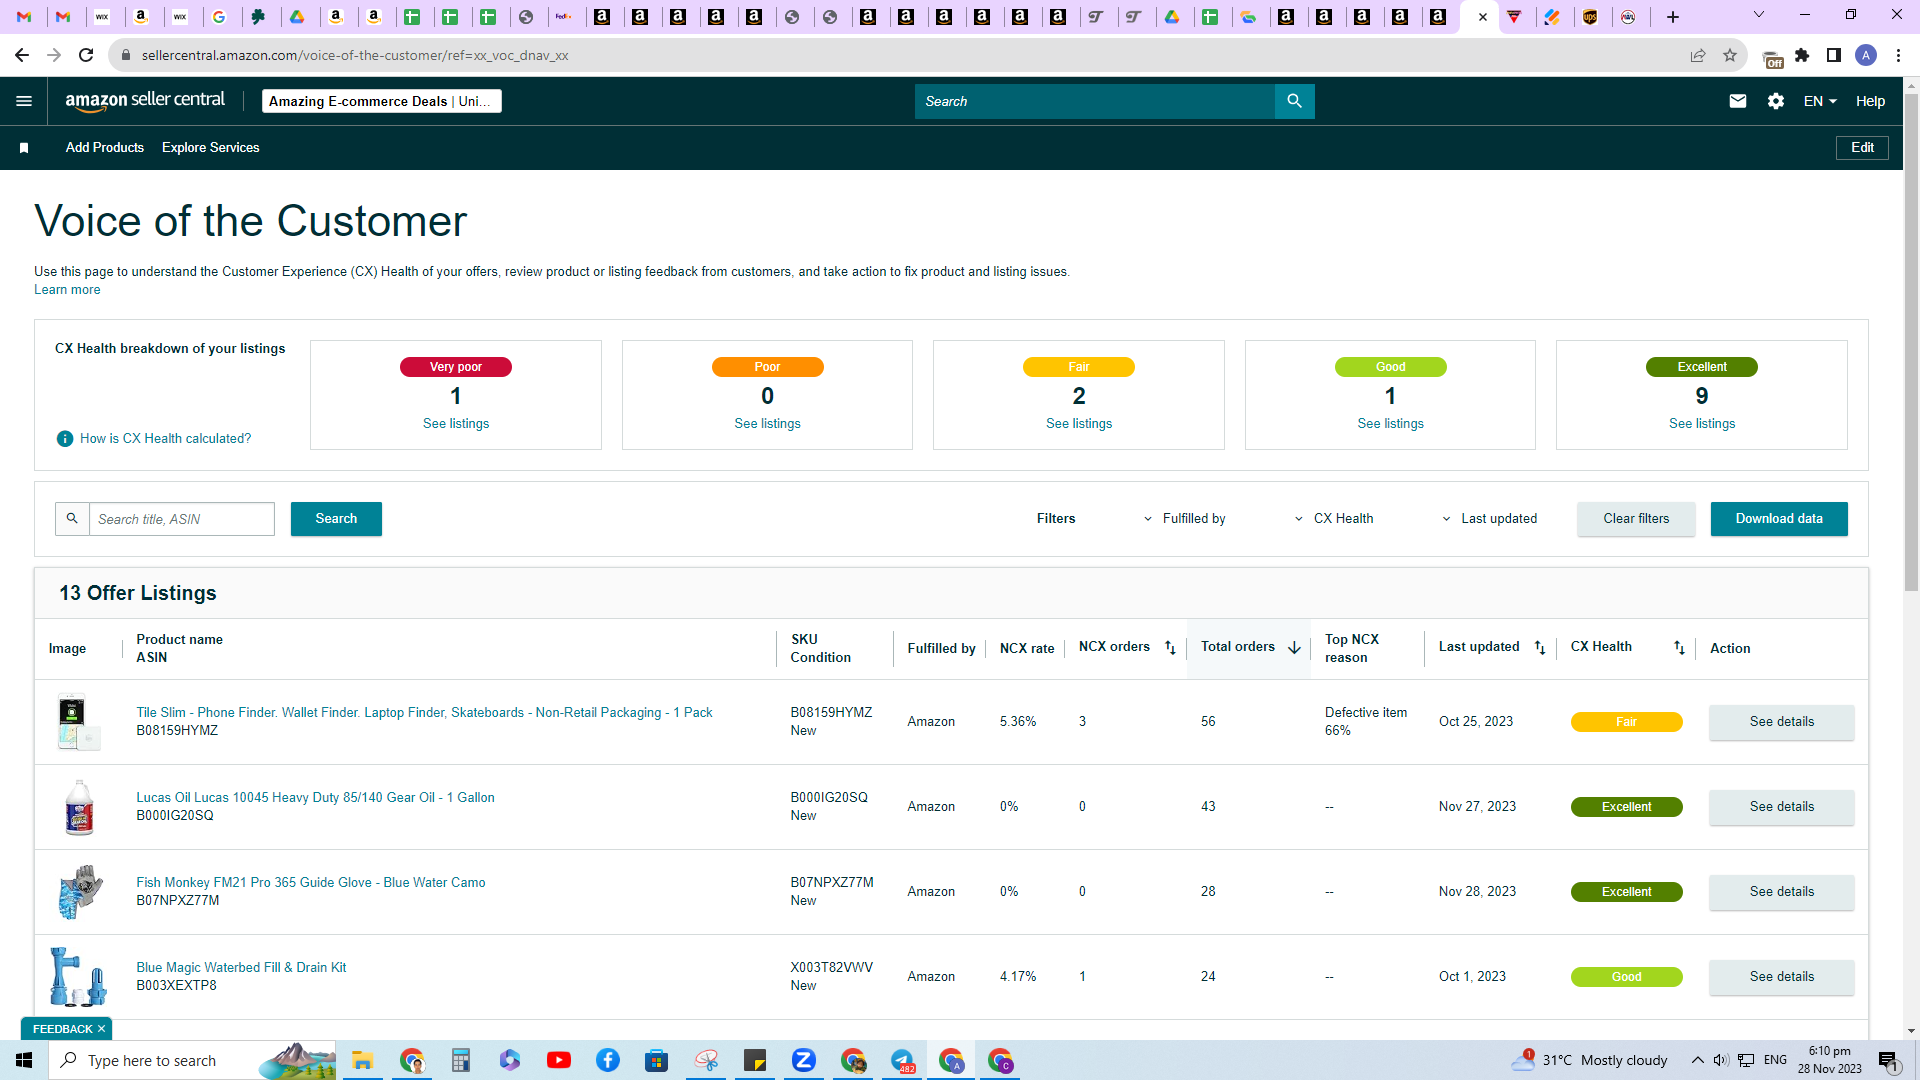
Task: Click the bookmark icon beside Add Products
Action: [x=24, y=148]
